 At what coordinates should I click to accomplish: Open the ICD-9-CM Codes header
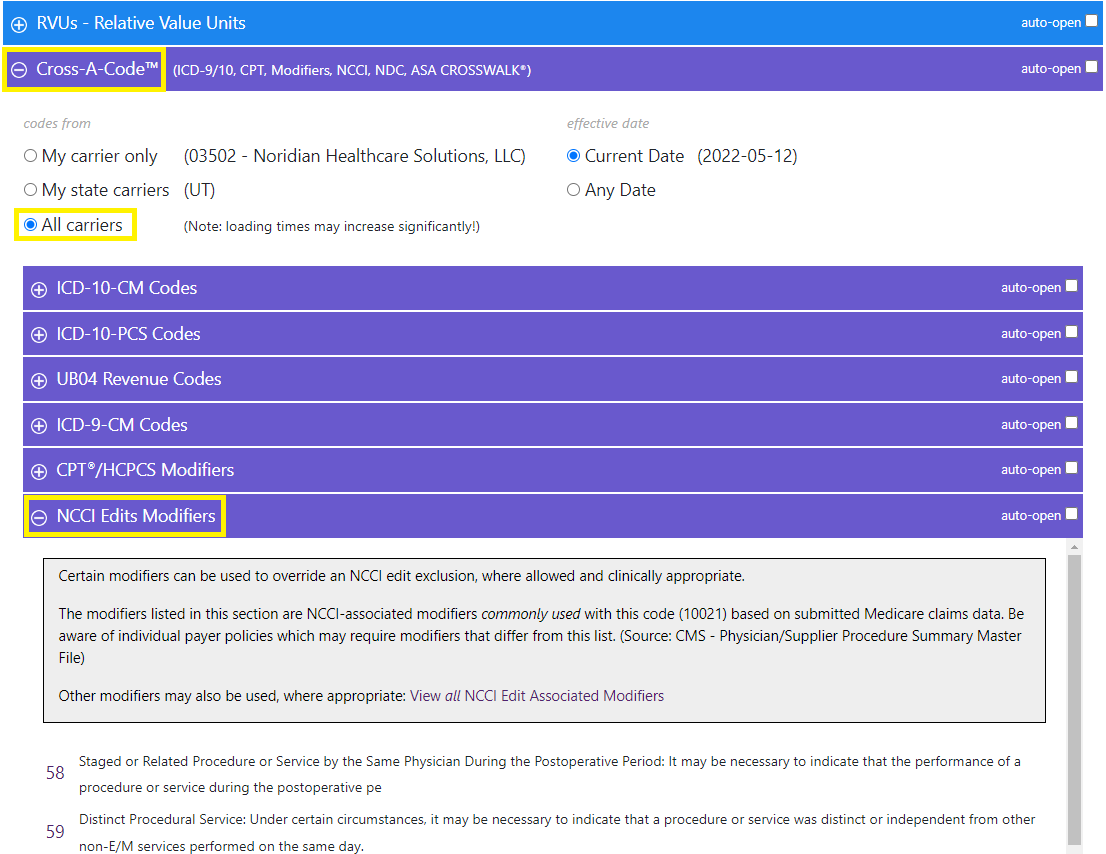click(x=553, y=425)
